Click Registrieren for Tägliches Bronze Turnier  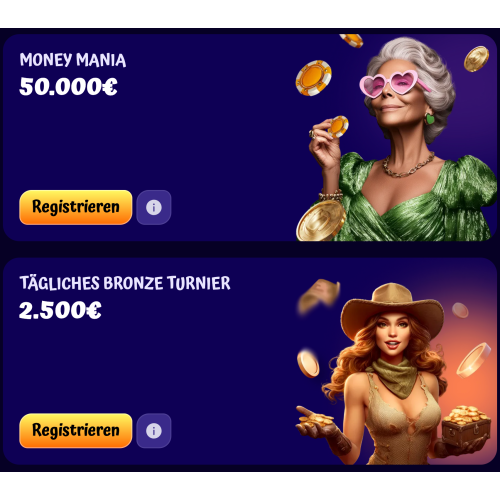coord(76,430)
